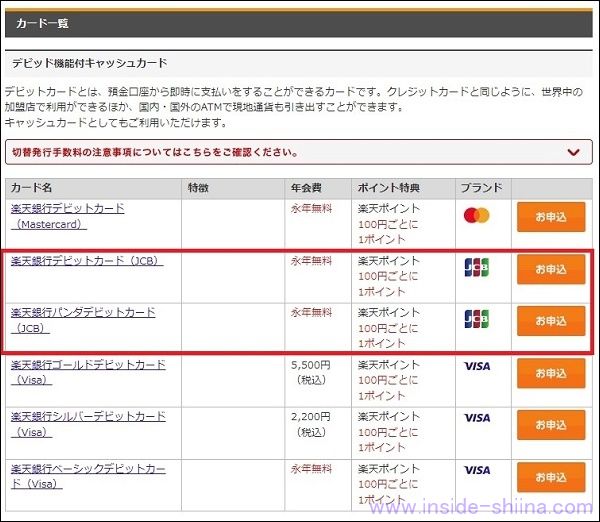Open 楽天銀行パンダデビットカード(JCB) link
600x522 pixels.
coord(83,320)
